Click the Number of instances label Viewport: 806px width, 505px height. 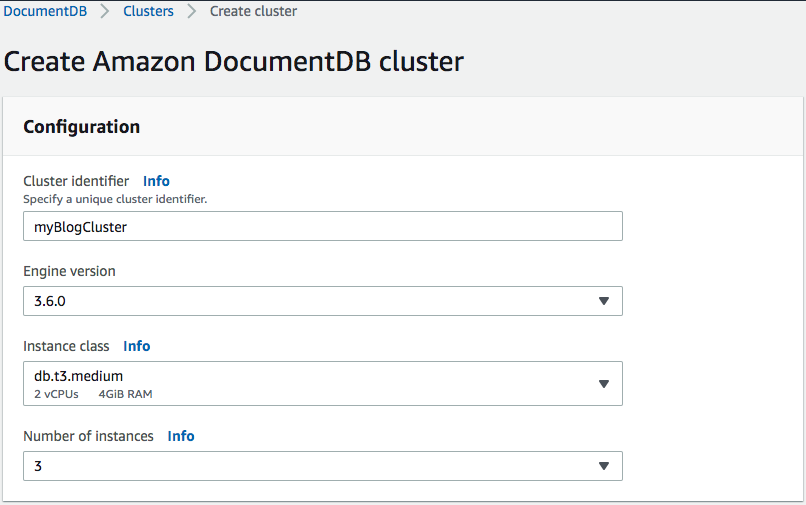(x=88, y=436)
